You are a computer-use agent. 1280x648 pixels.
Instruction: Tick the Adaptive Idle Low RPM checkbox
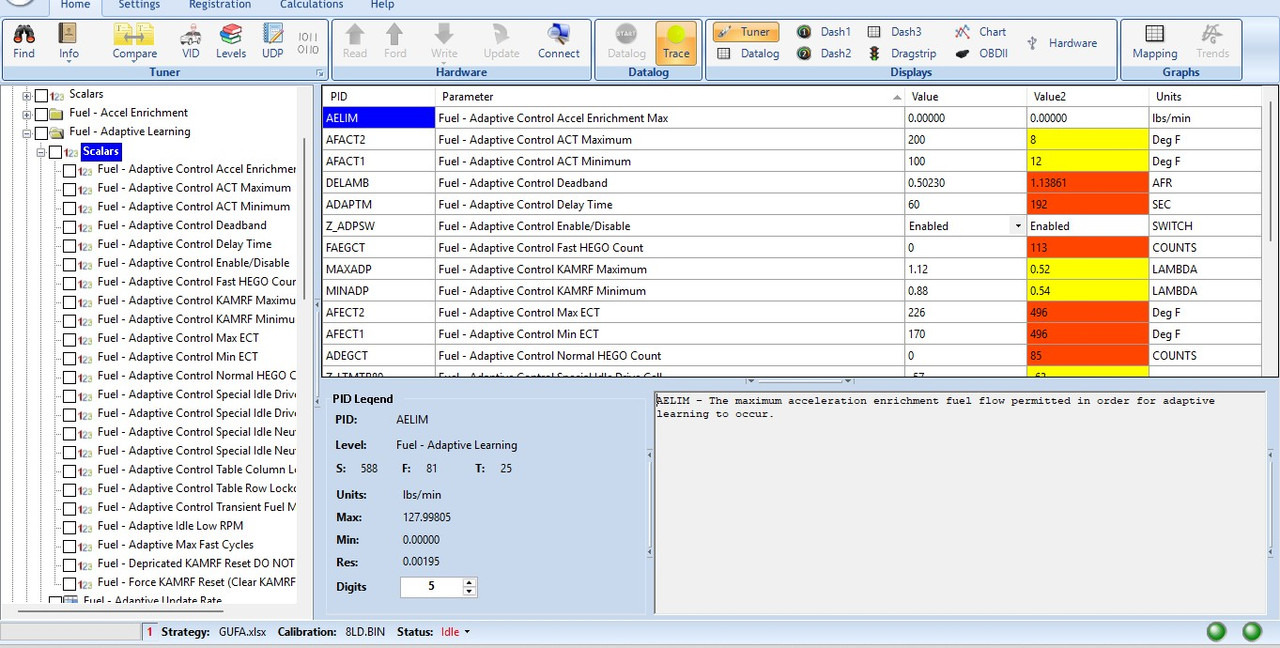coord(69,528)
